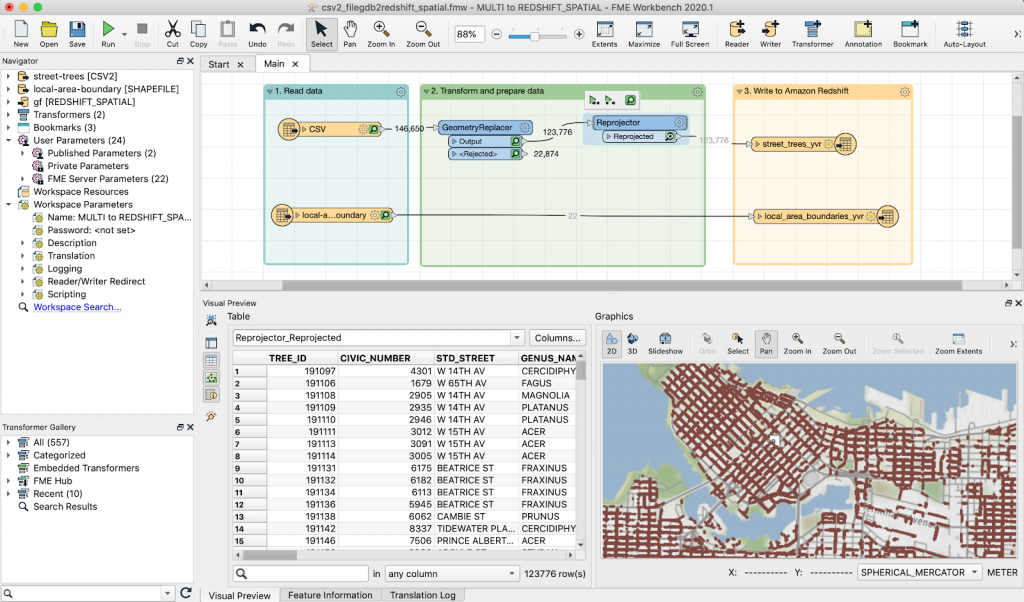Image resolution: width=1024 pixels, height=602 pixels.
Task: Expand the local-area-boundary [SHAPEFILE] node
Action: pos(8,89)
